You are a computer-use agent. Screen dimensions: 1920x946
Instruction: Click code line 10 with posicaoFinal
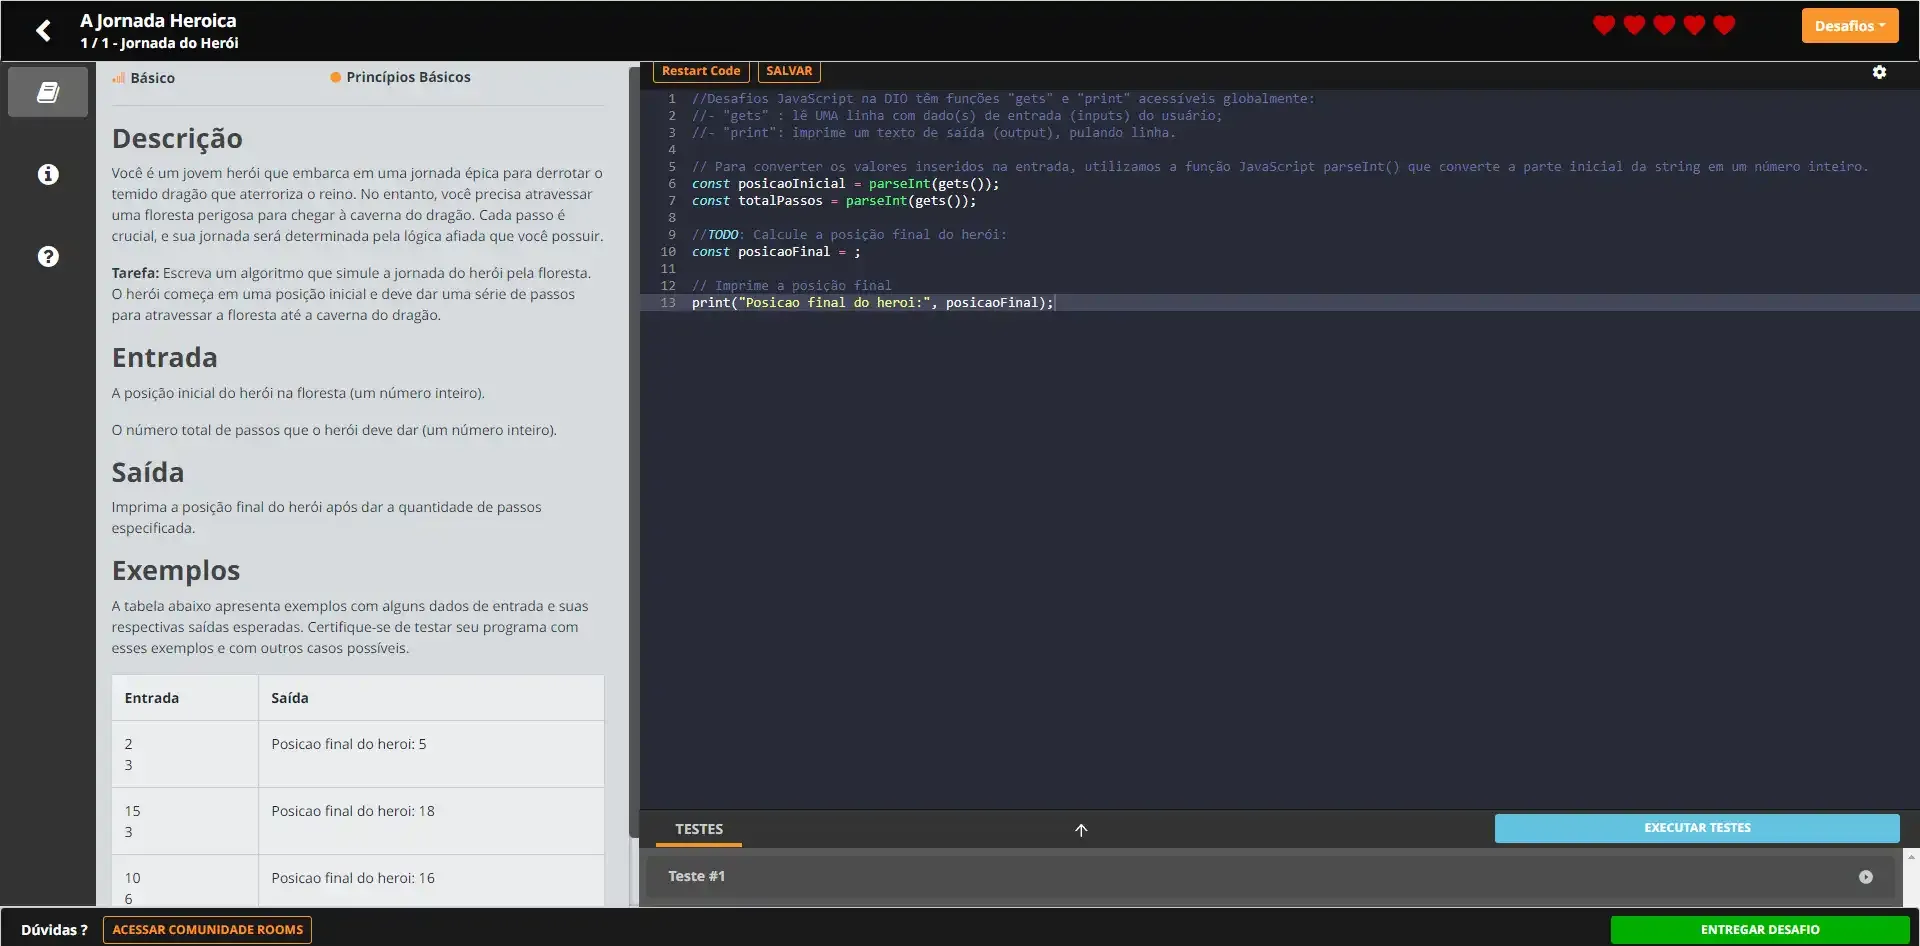pyautogui.click(x=776, y=252)
